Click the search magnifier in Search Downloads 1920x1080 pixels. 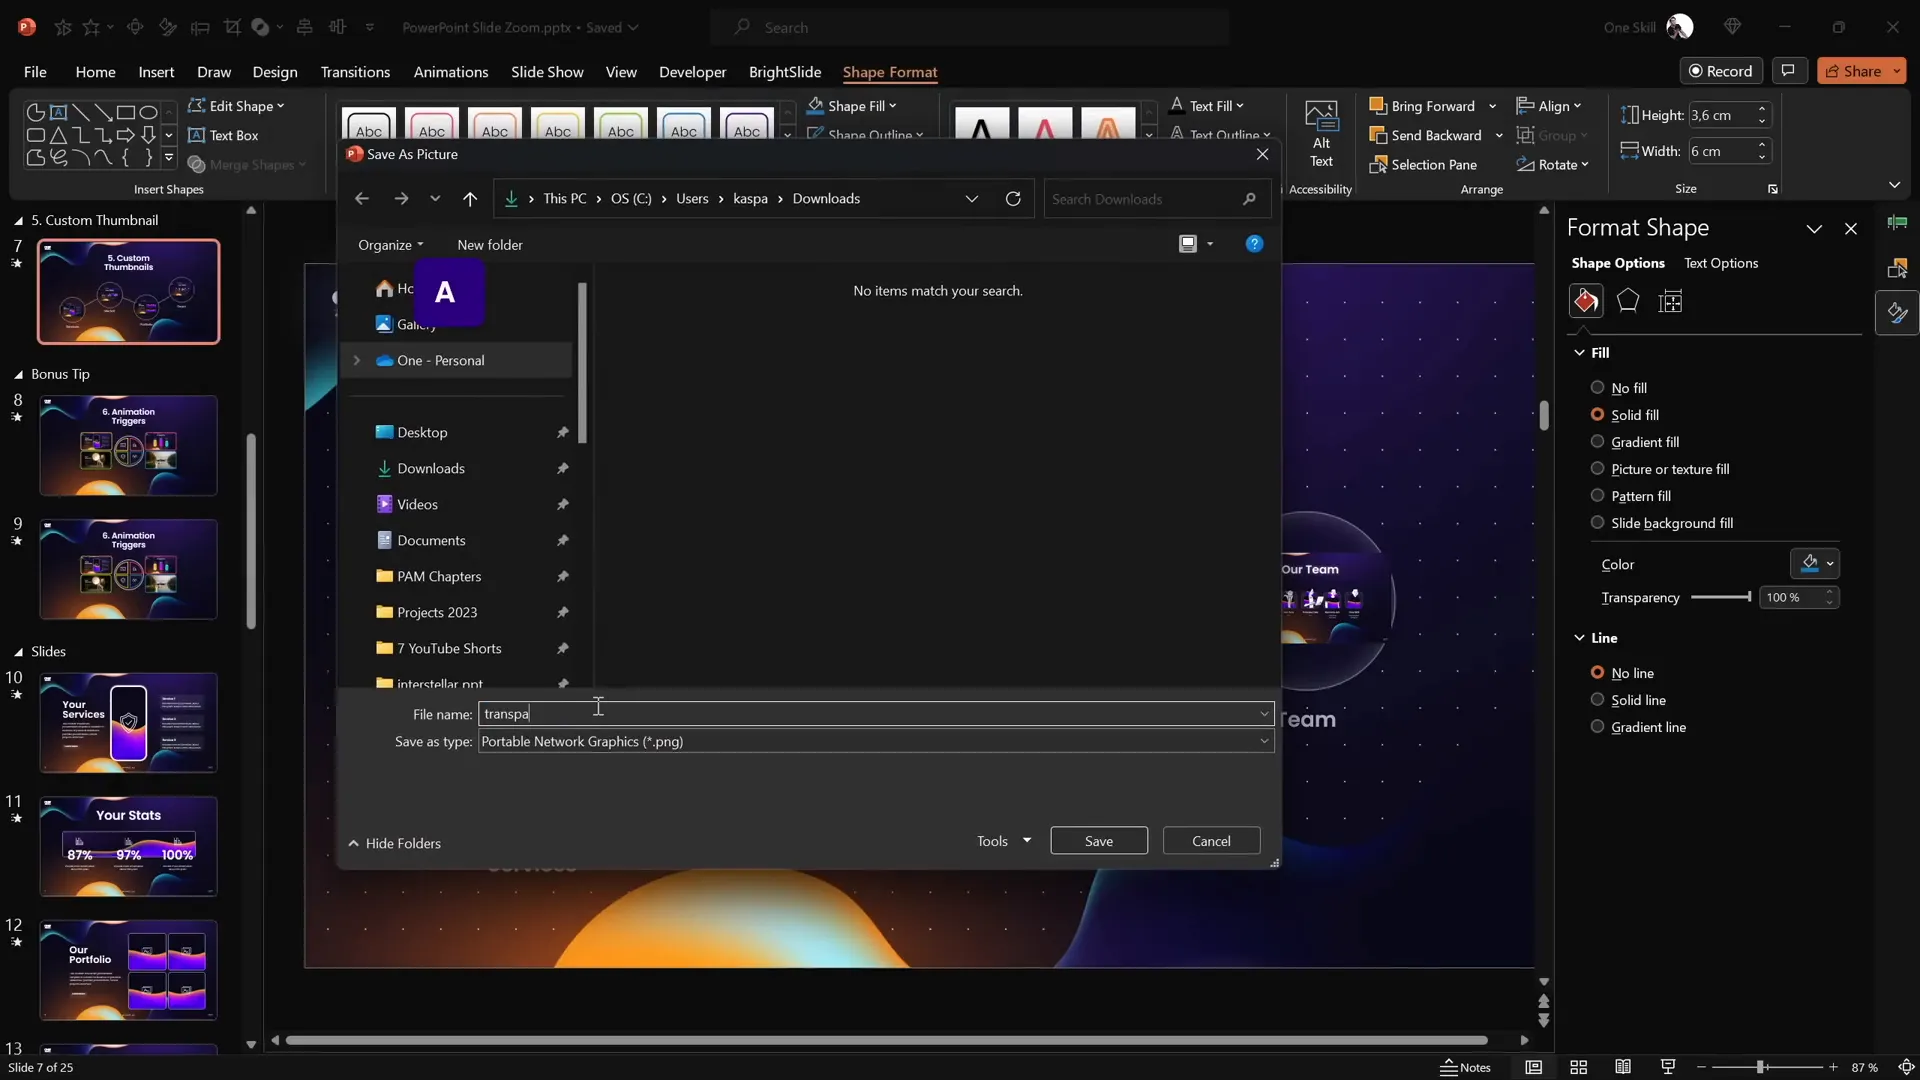point(1249,199)
